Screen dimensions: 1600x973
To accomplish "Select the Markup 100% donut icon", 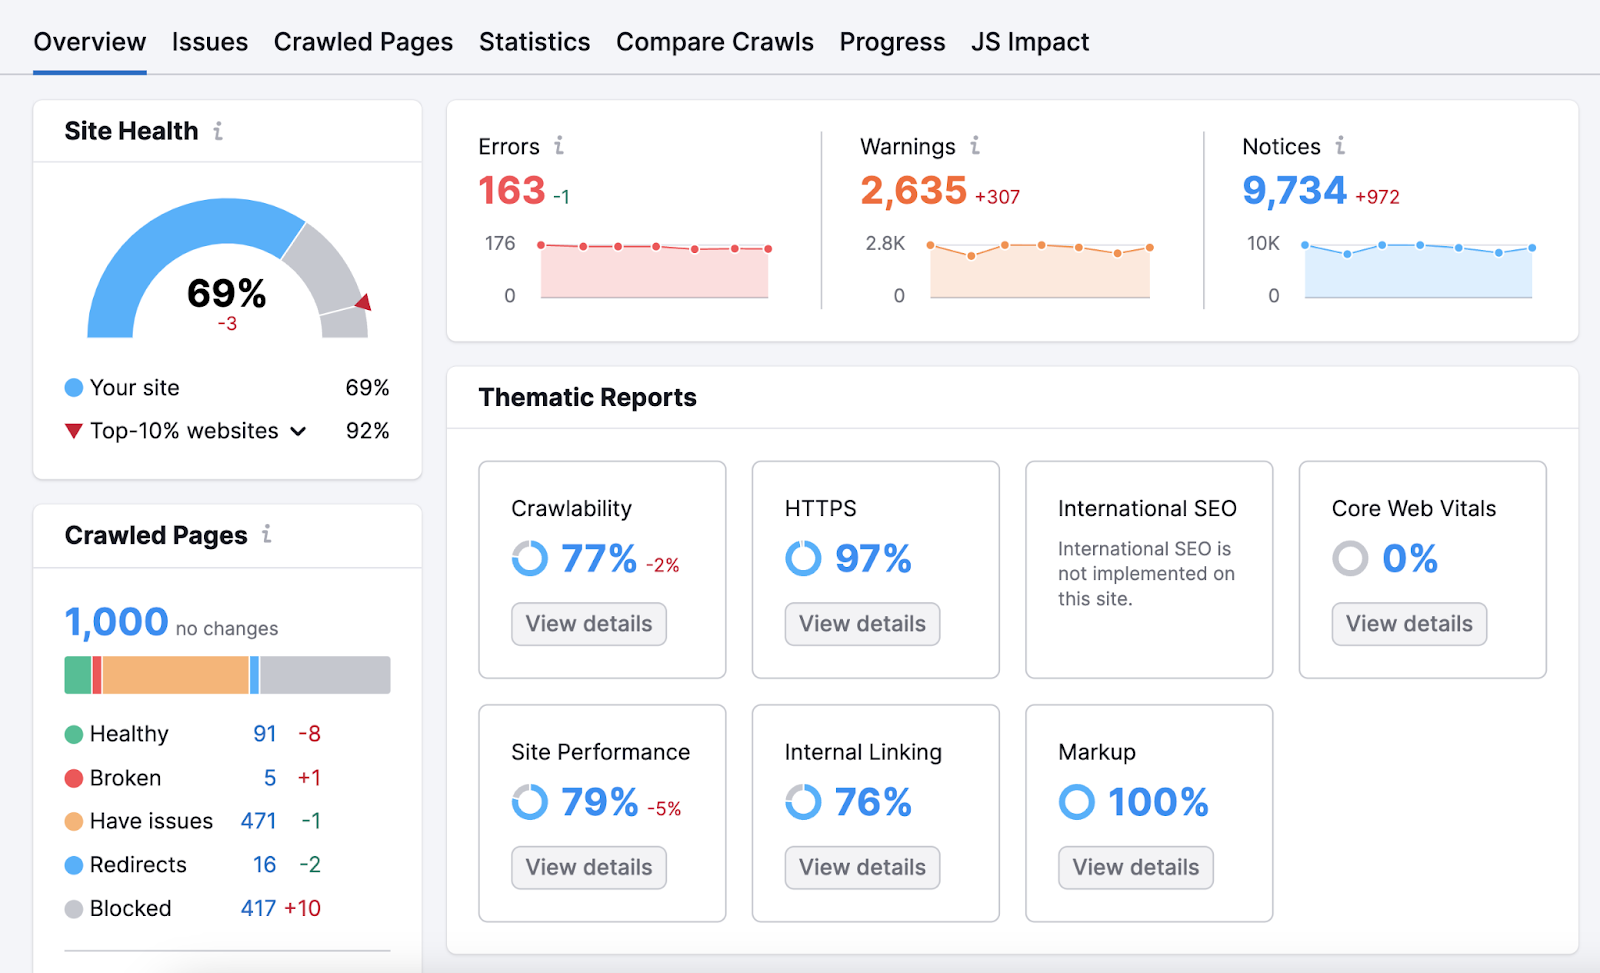I will [x=1076, y=801].
